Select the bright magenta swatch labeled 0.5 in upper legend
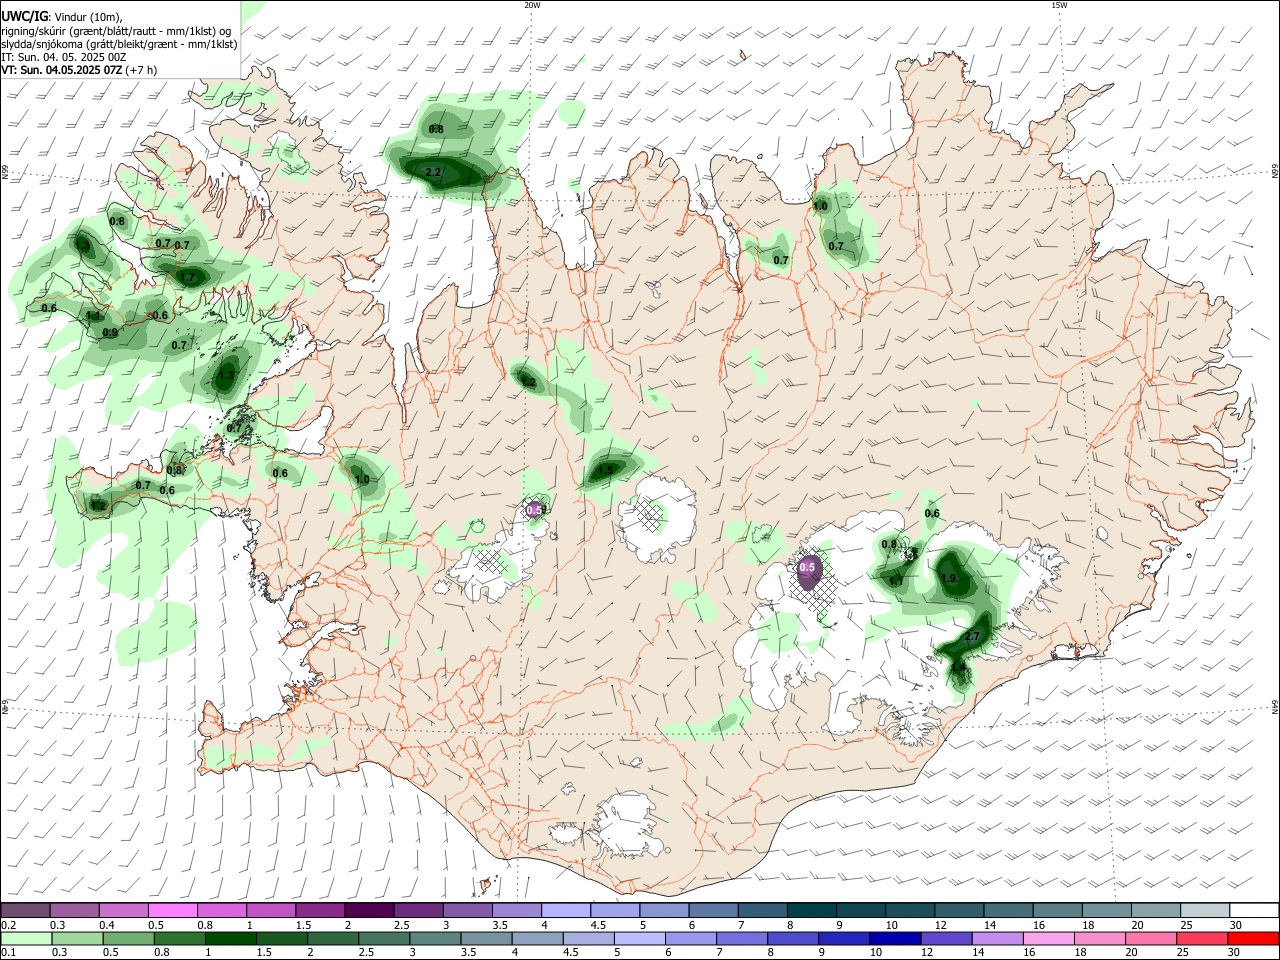The image size is (1280, 960). click(x=173, y=910)
